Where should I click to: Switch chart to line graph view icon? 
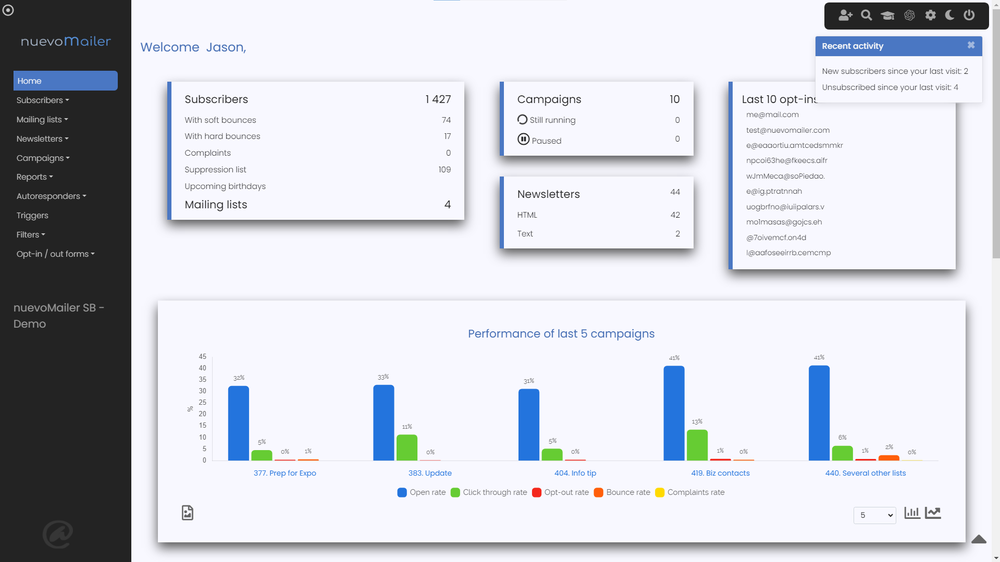point(933,513)
